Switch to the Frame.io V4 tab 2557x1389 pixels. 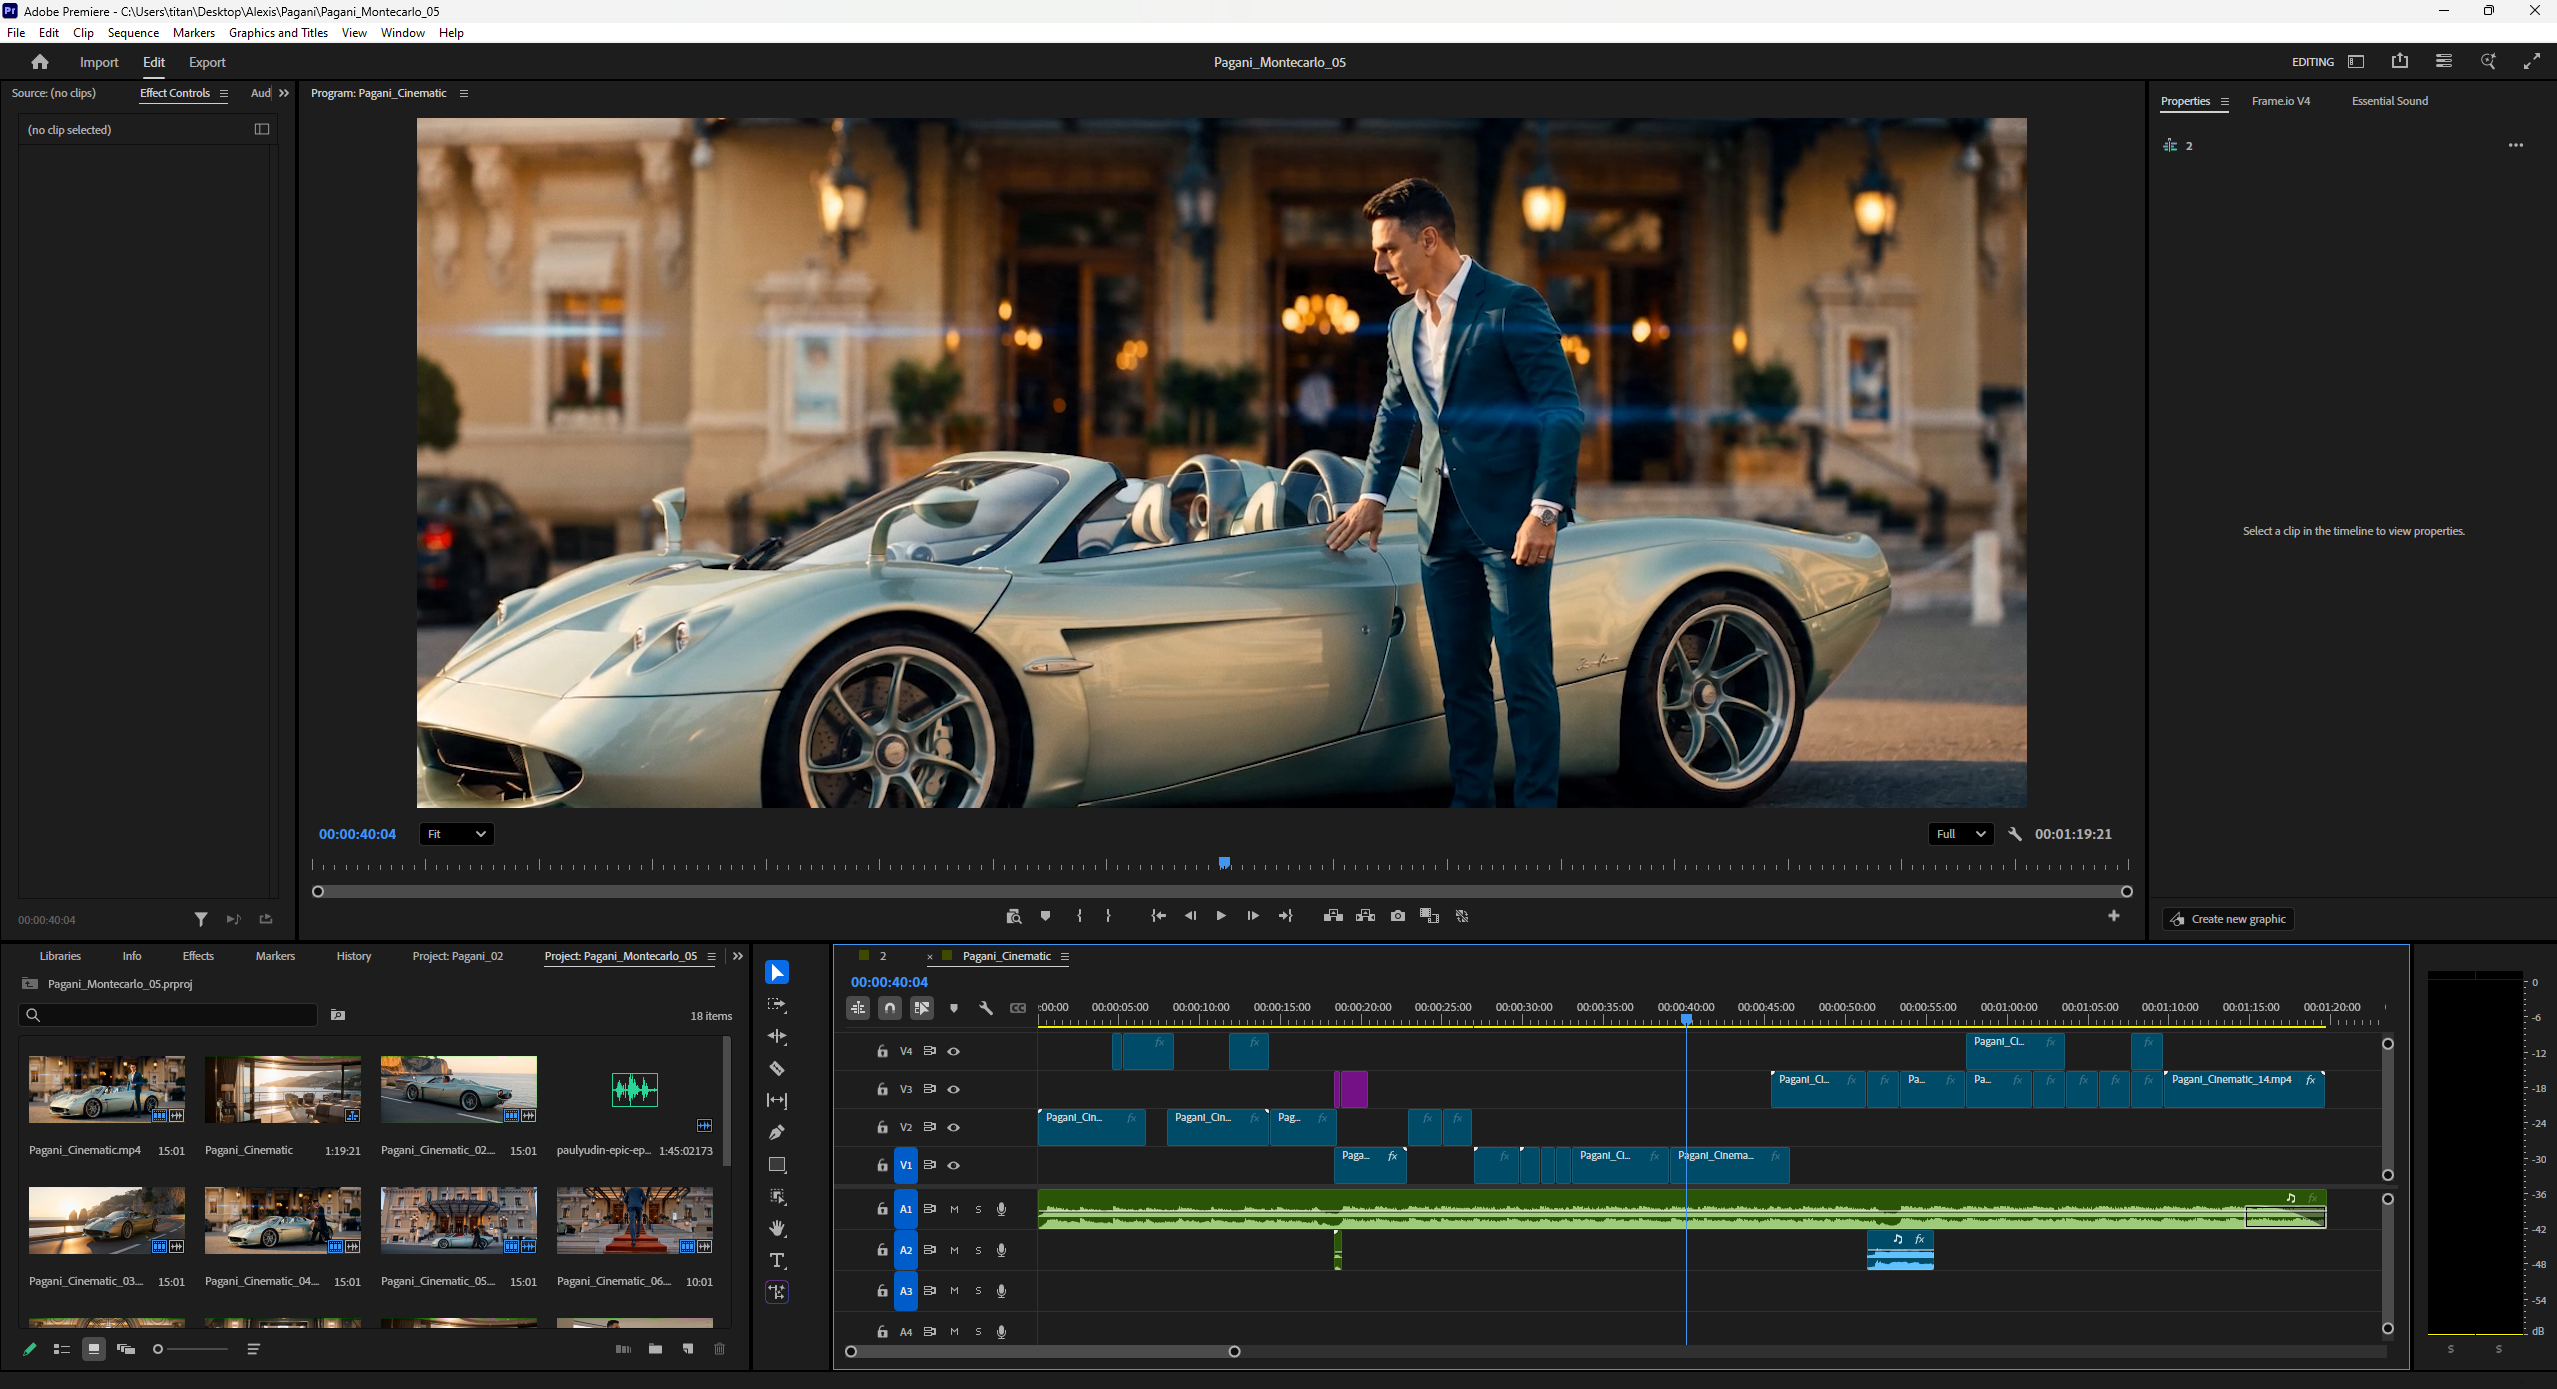click(2281, 101)
